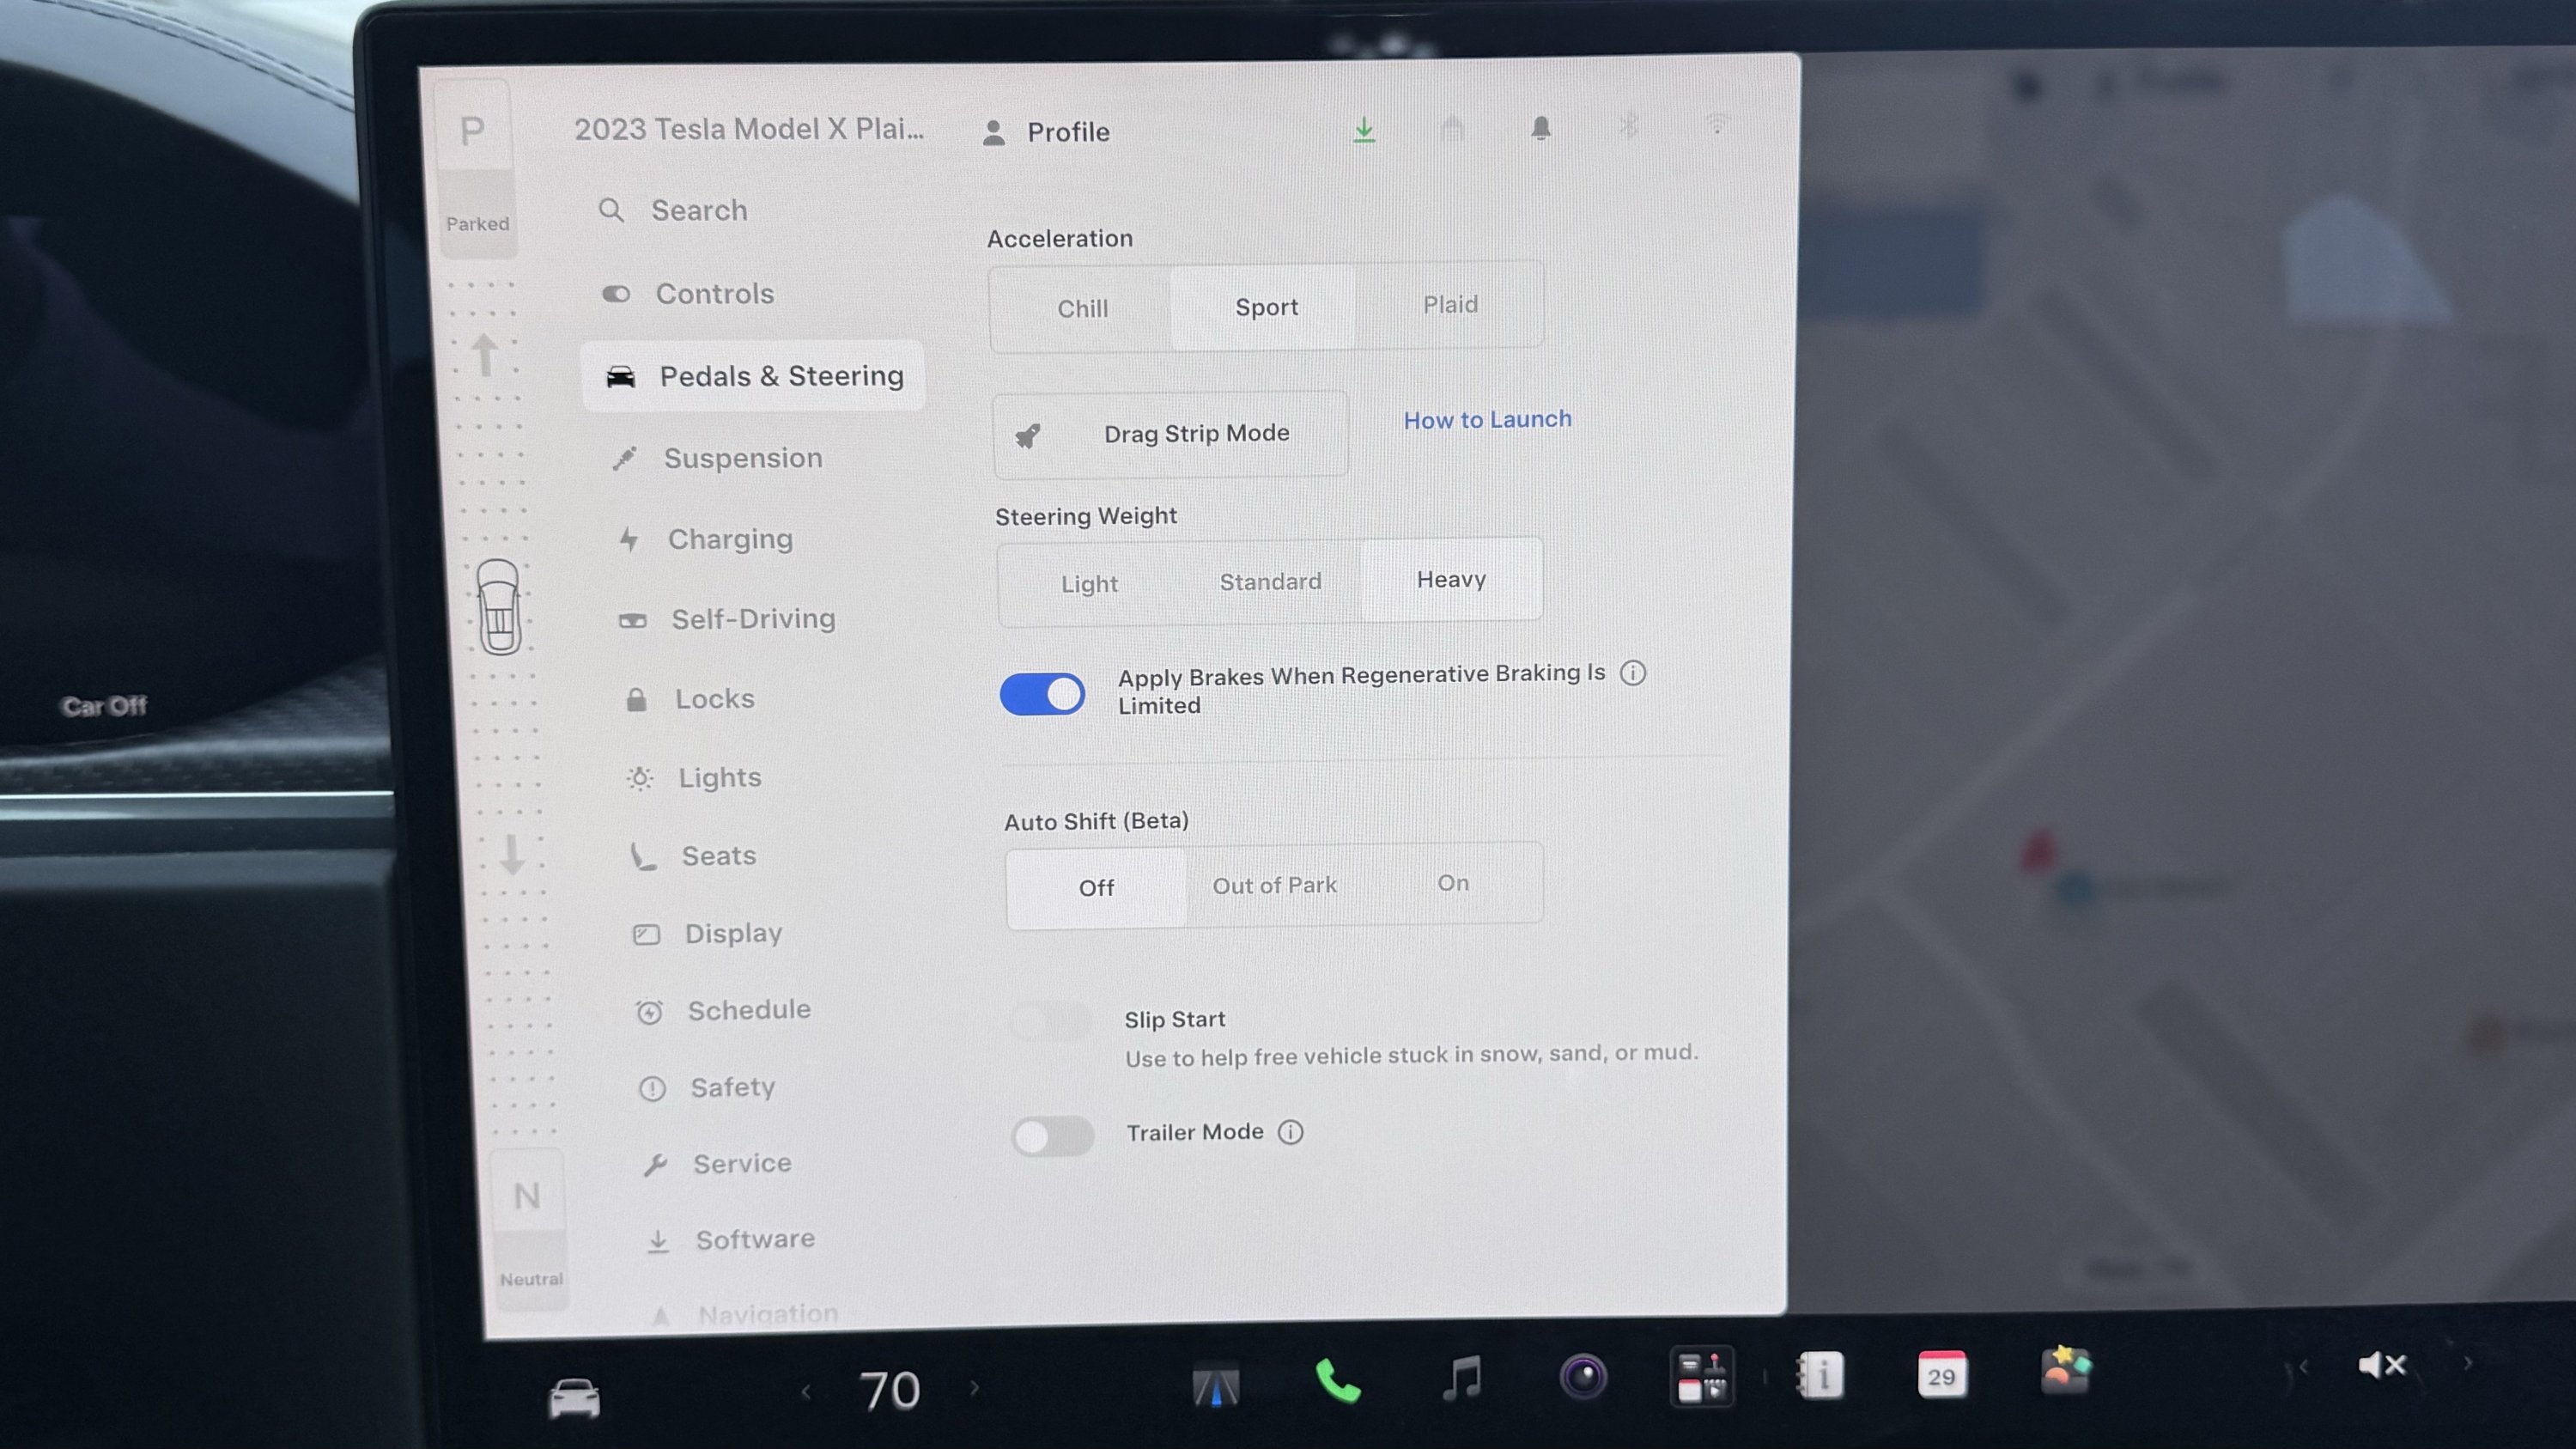The image size is (2576, 1449).
Task: Click the info icon next to Trailer Mode
Action: point(1291,1132)
